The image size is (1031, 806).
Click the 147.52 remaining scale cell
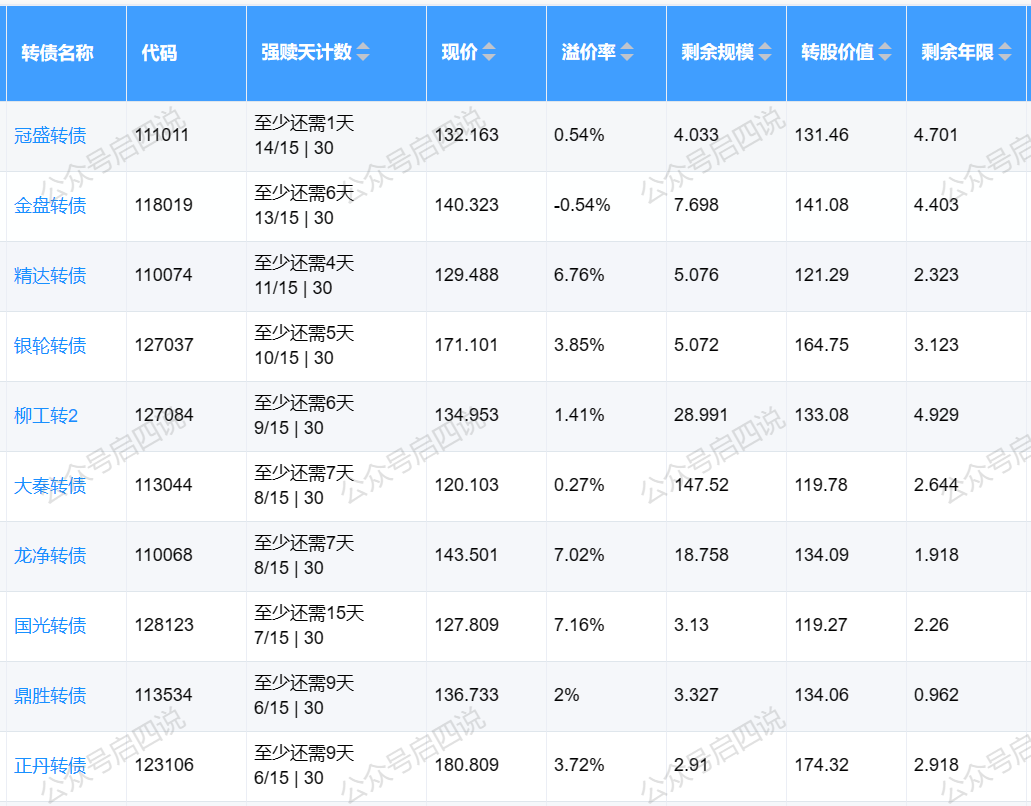click(702, 485)
